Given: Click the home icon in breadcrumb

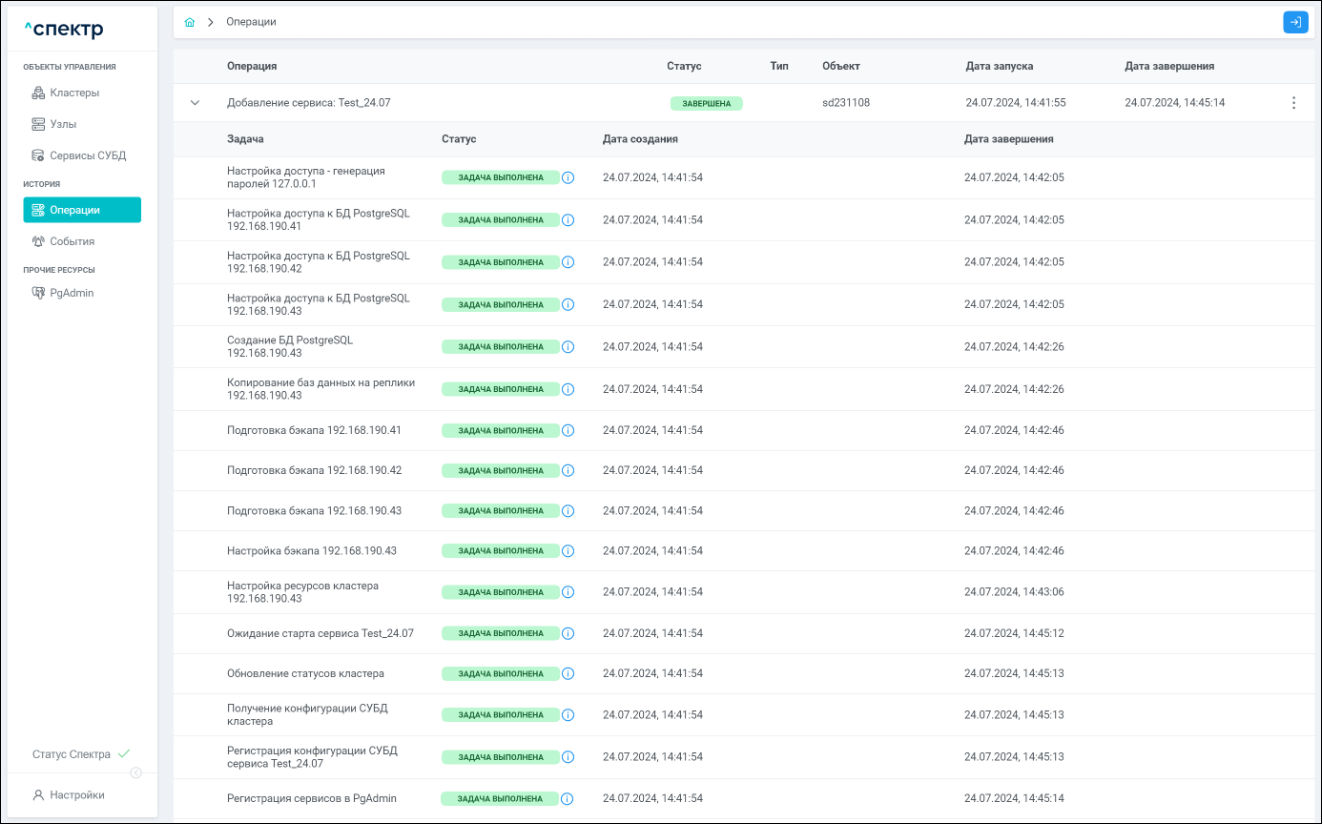Looking at the screenshot, I should [x=190, y=22].
